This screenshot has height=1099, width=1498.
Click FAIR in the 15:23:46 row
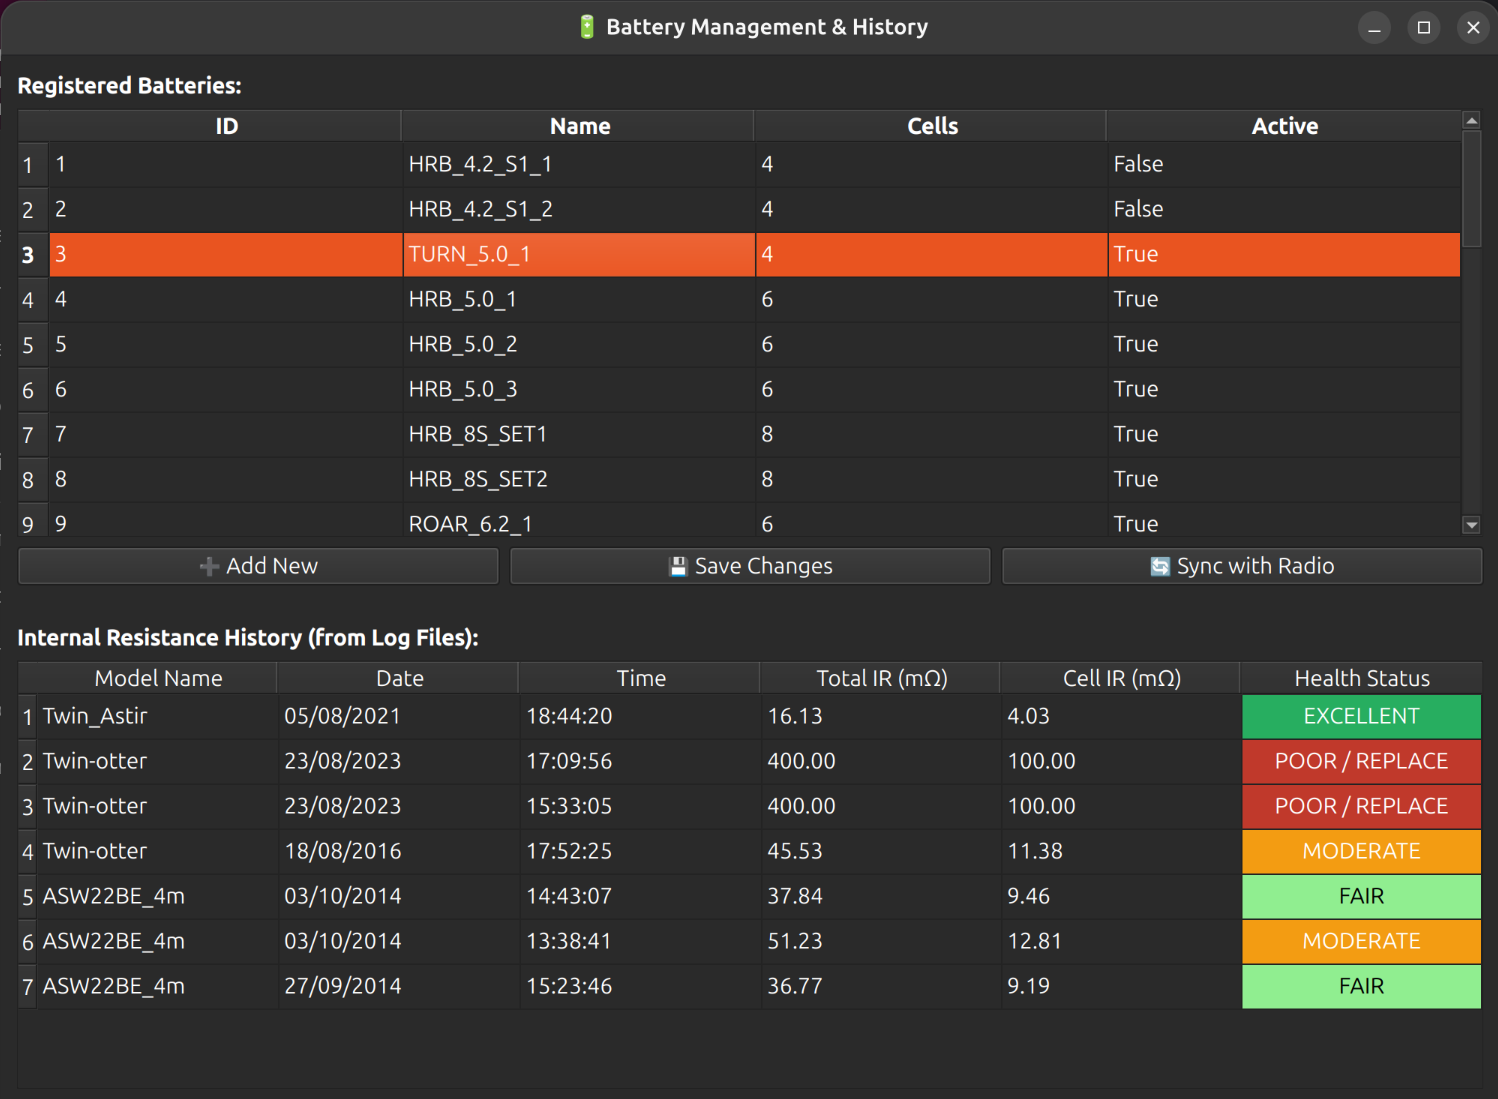coord(1362,986)
